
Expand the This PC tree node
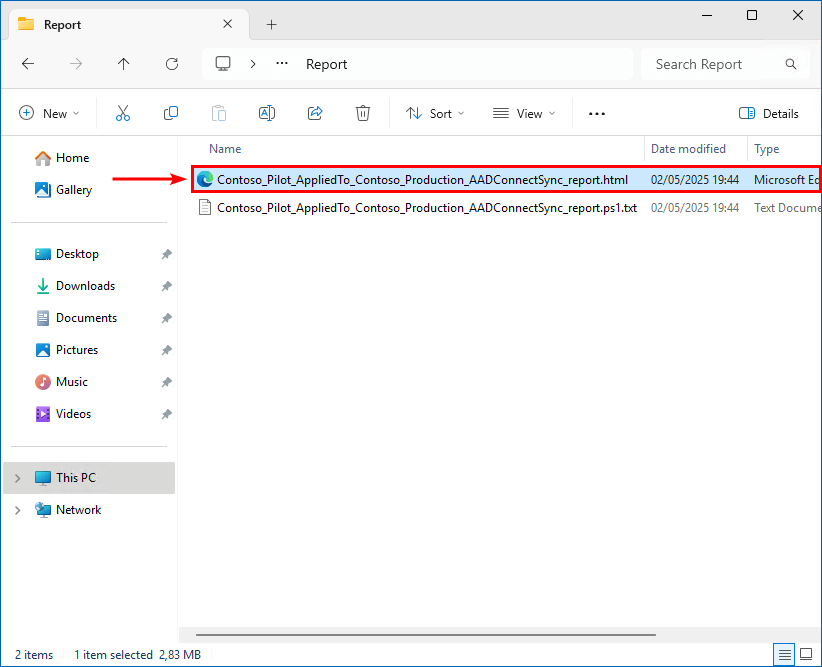[x=17, y=478]
